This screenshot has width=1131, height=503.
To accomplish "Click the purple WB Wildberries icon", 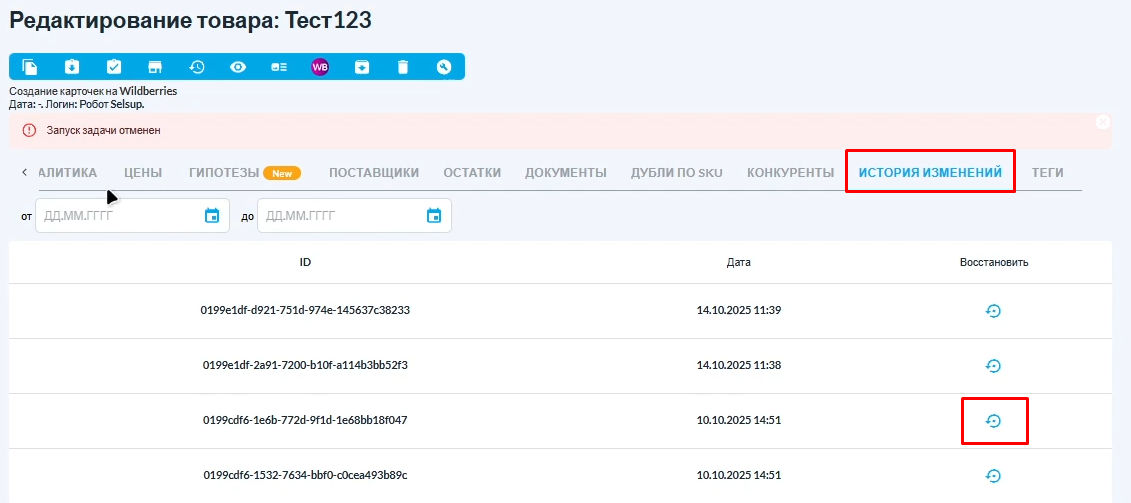I will [320, 67].
